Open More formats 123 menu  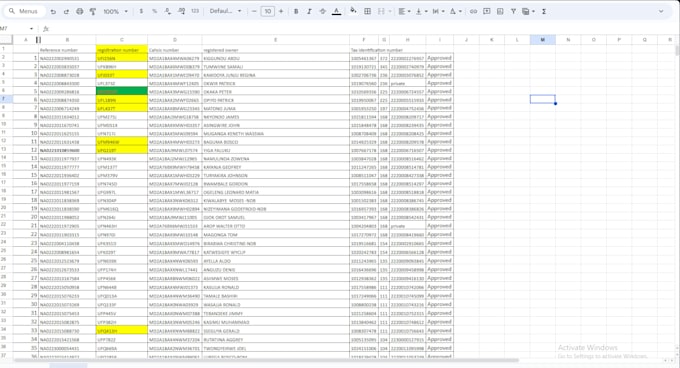coord(195,11)
